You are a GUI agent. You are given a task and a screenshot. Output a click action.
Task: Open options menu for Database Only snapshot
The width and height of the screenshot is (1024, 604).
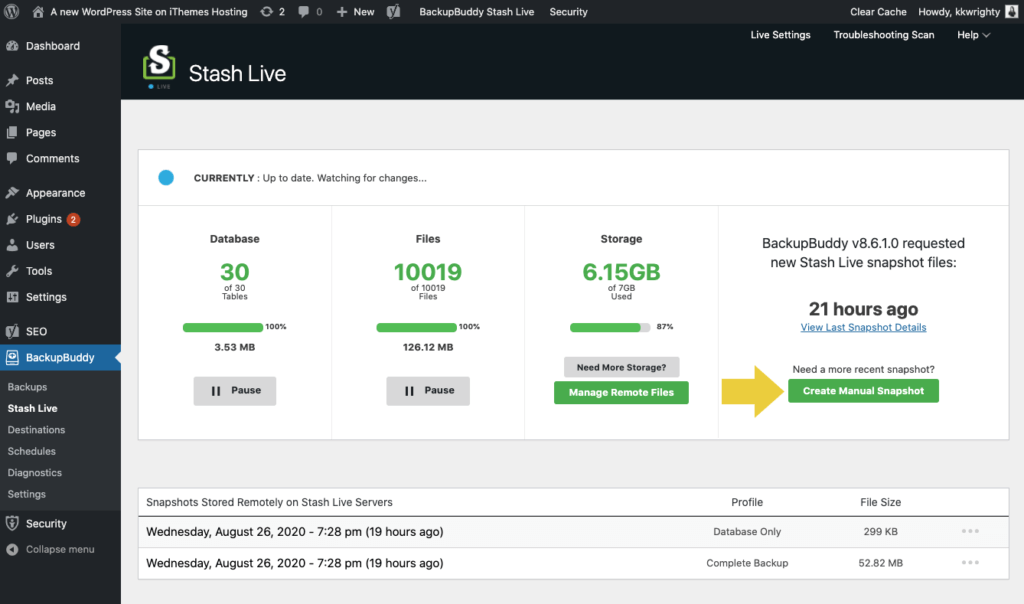(x=970, y=532)
